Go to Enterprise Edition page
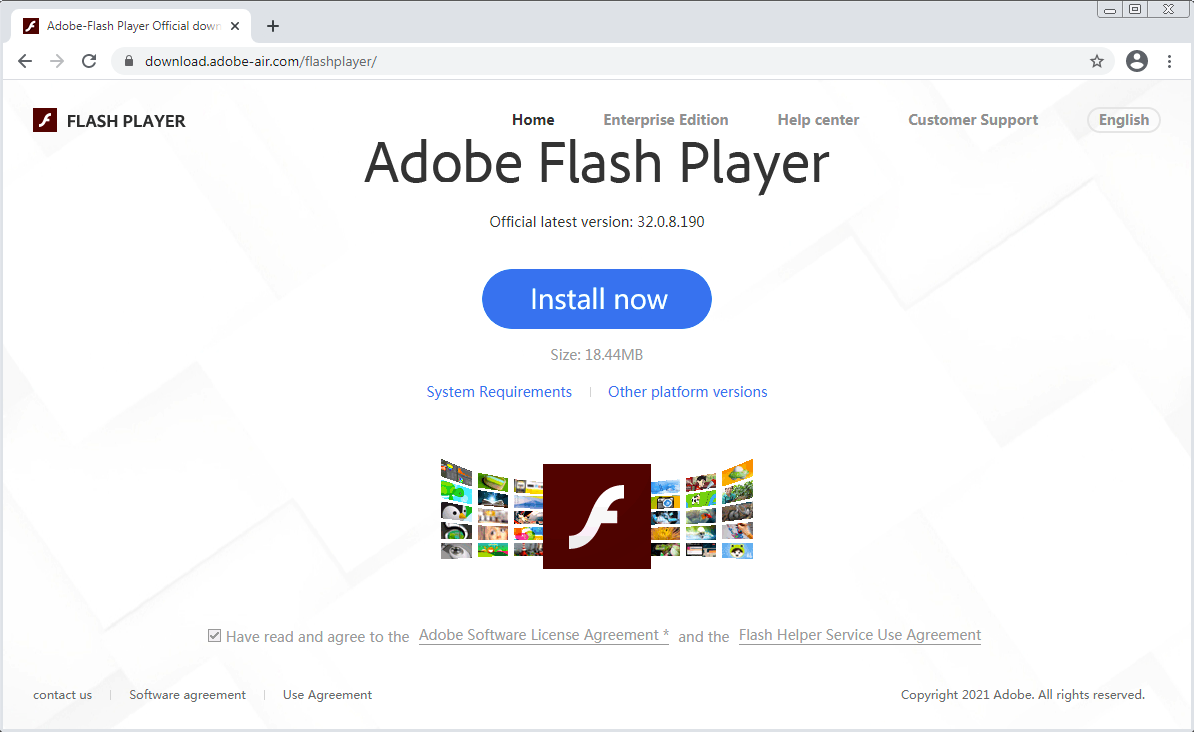Image resolution: width=1194 pixels, height=732 pixels. coord(665,120)
